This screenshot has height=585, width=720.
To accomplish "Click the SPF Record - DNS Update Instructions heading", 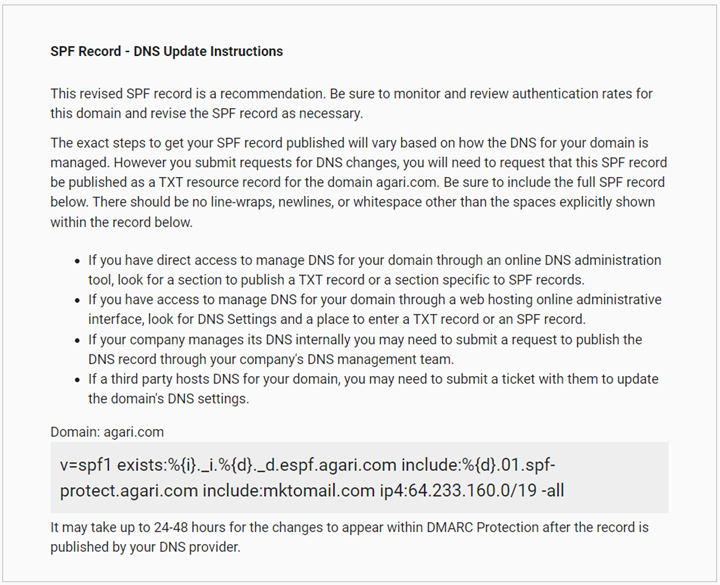I will coord(166,51).
